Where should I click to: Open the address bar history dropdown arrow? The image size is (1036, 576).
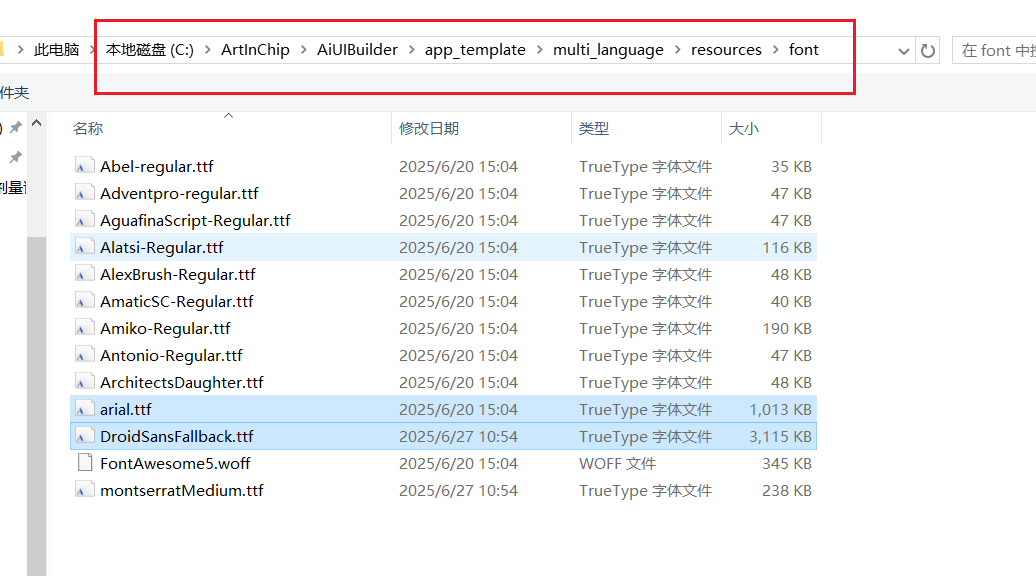pos(904,51)
